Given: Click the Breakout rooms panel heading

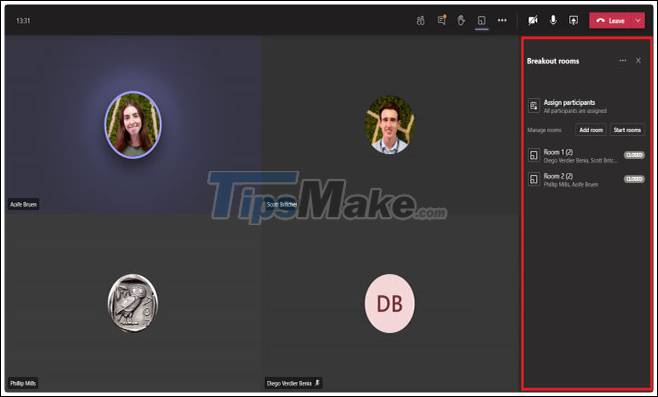Looking at the screenshot, I should [553, 61].
